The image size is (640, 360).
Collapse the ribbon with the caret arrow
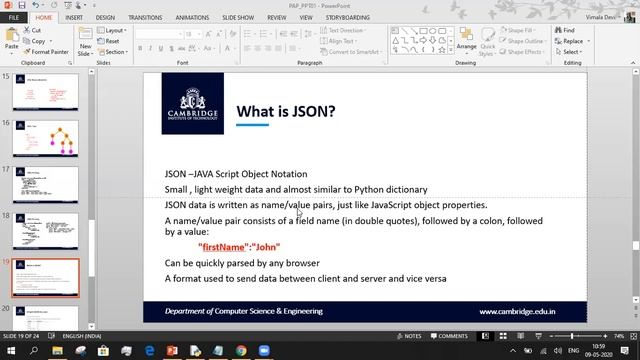pyautogui.click(x=633, y=63)
